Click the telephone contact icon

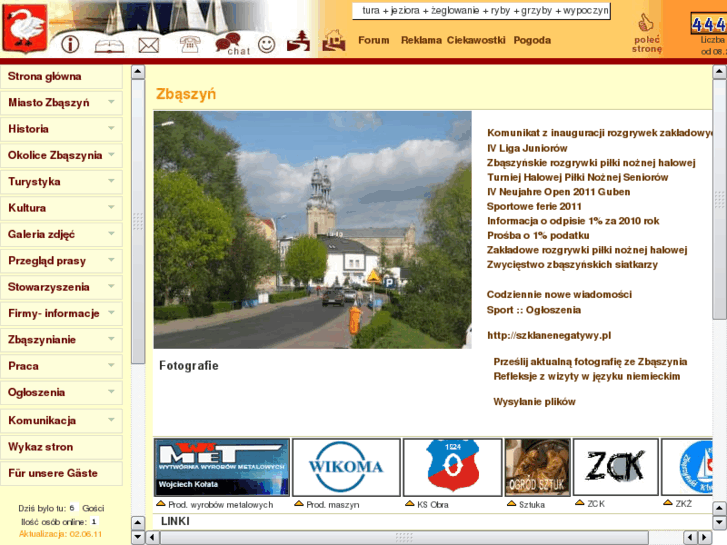pyautogui.click(x=190, y=44)
